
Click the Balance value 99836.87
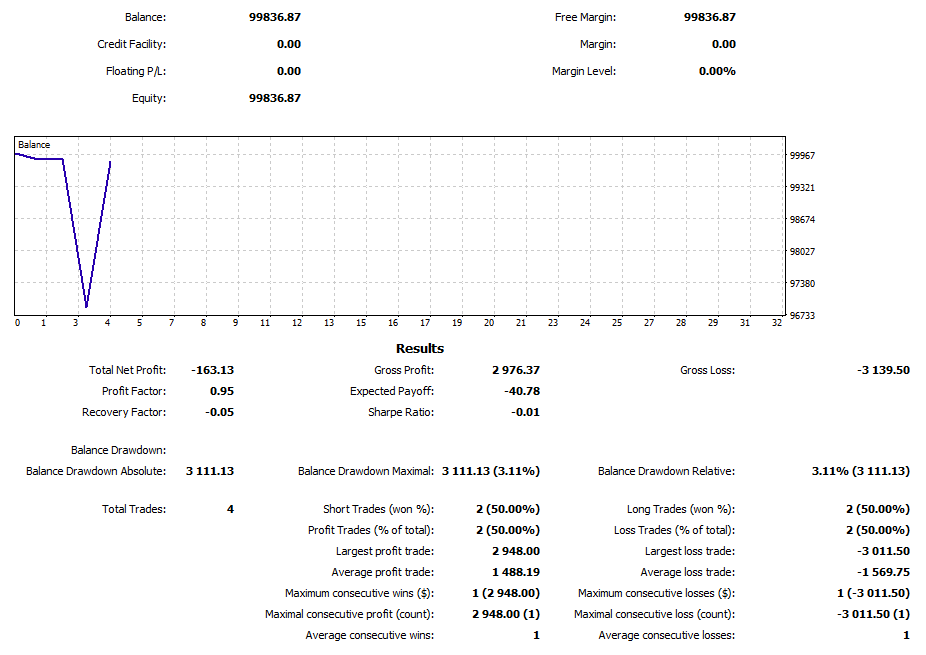(x=274, y=17)
